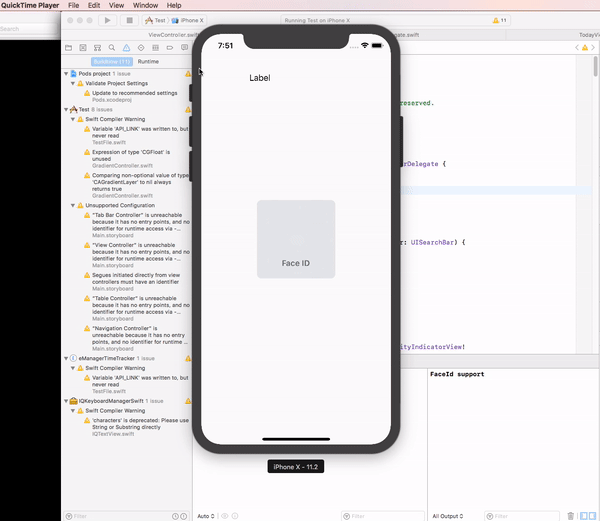This screenshot has height=521, width=600.
Task: Collapse eManagerTimeTracker group
Action: pyautogui.click(x=66, y=358)
